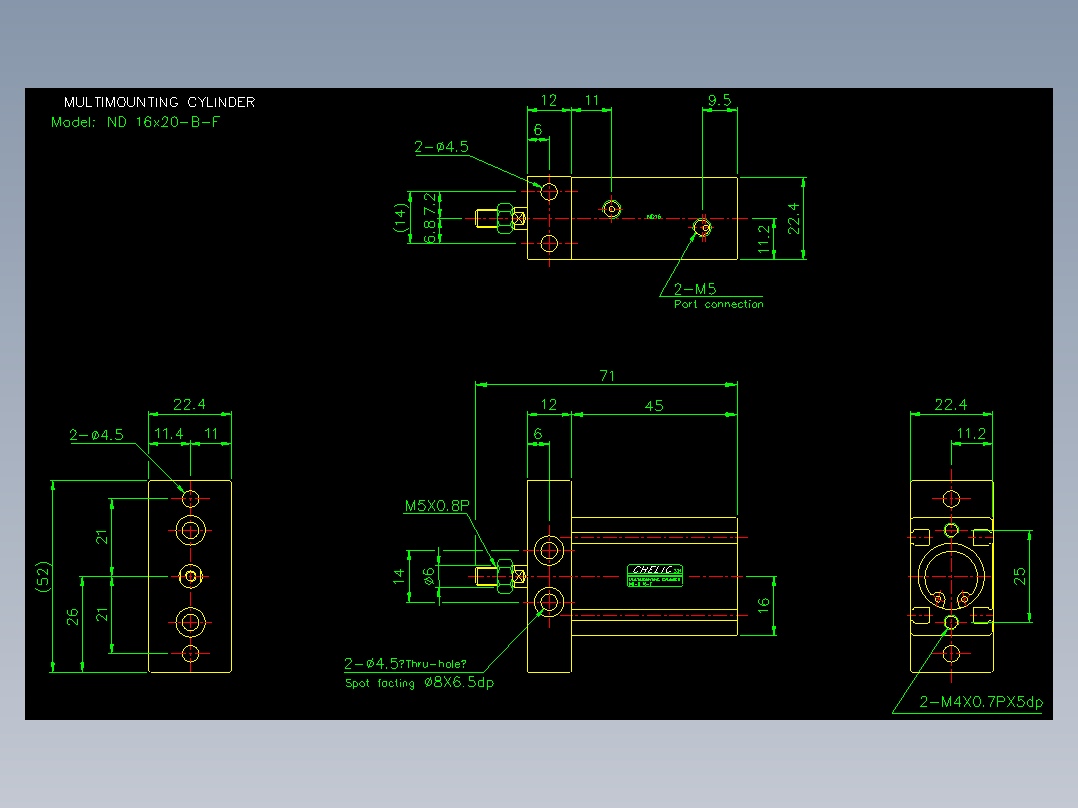Click the 45 body length dimension
This screenshot has height=808, width=1078.
pos(654,406)
